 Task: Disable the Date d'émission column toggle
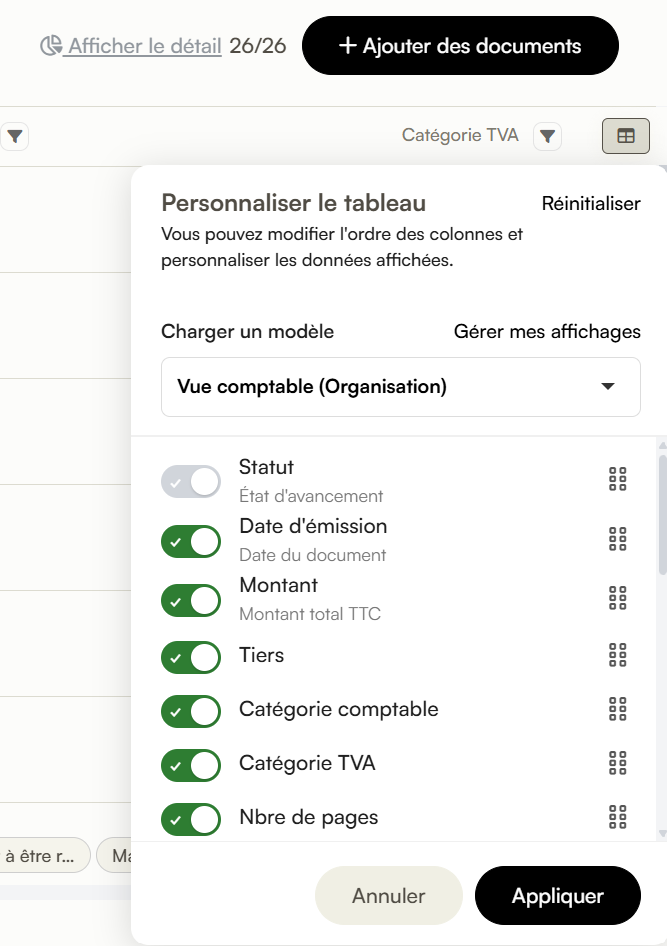191,541
